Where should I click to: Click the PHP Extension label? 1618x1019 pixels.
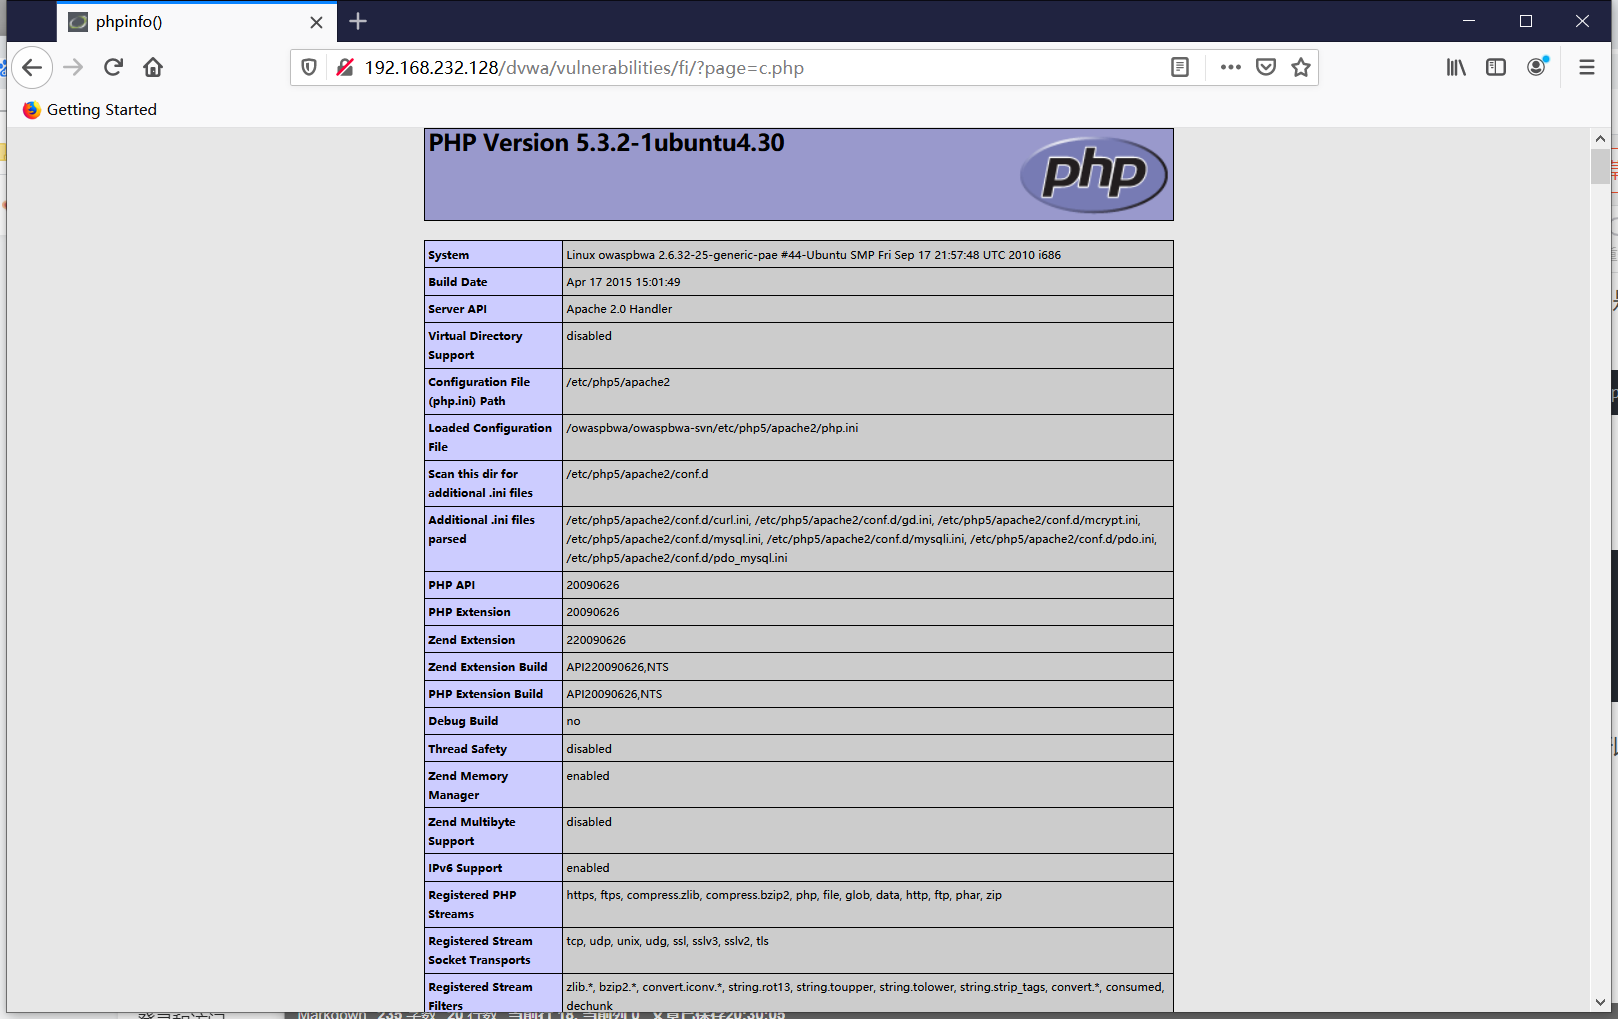[469, 612]
